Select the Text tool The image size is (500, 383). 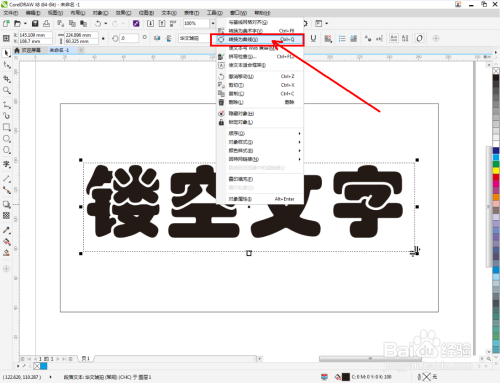[6, 164]
